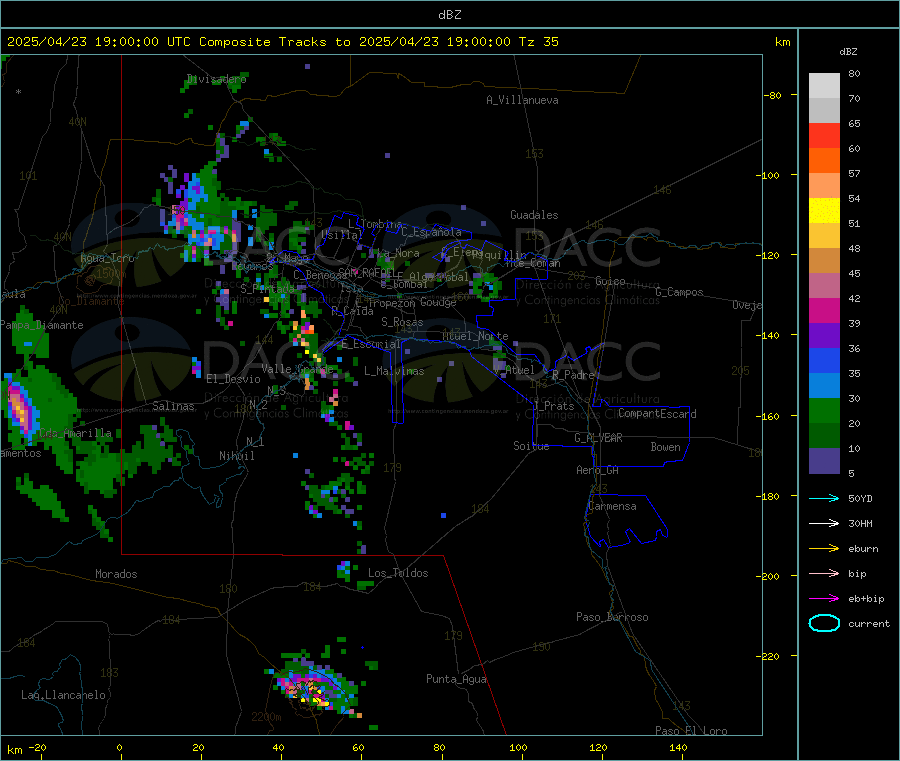The height and width of the screenshot is (761, 900).
Task: Select the 51-54 dBZ yellow swatch
Action: pos(824,211)
